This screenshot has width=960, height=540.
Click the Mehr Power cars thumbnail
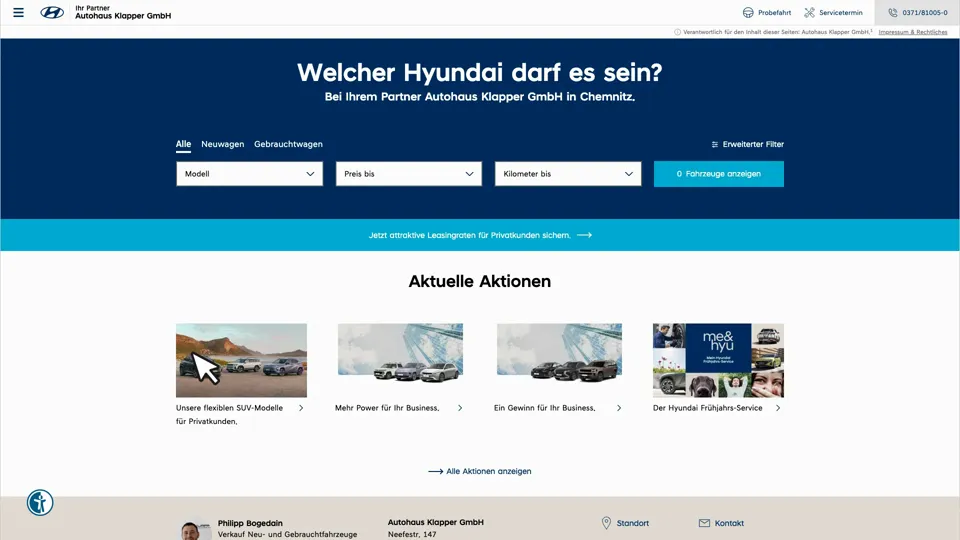[400, 353]
